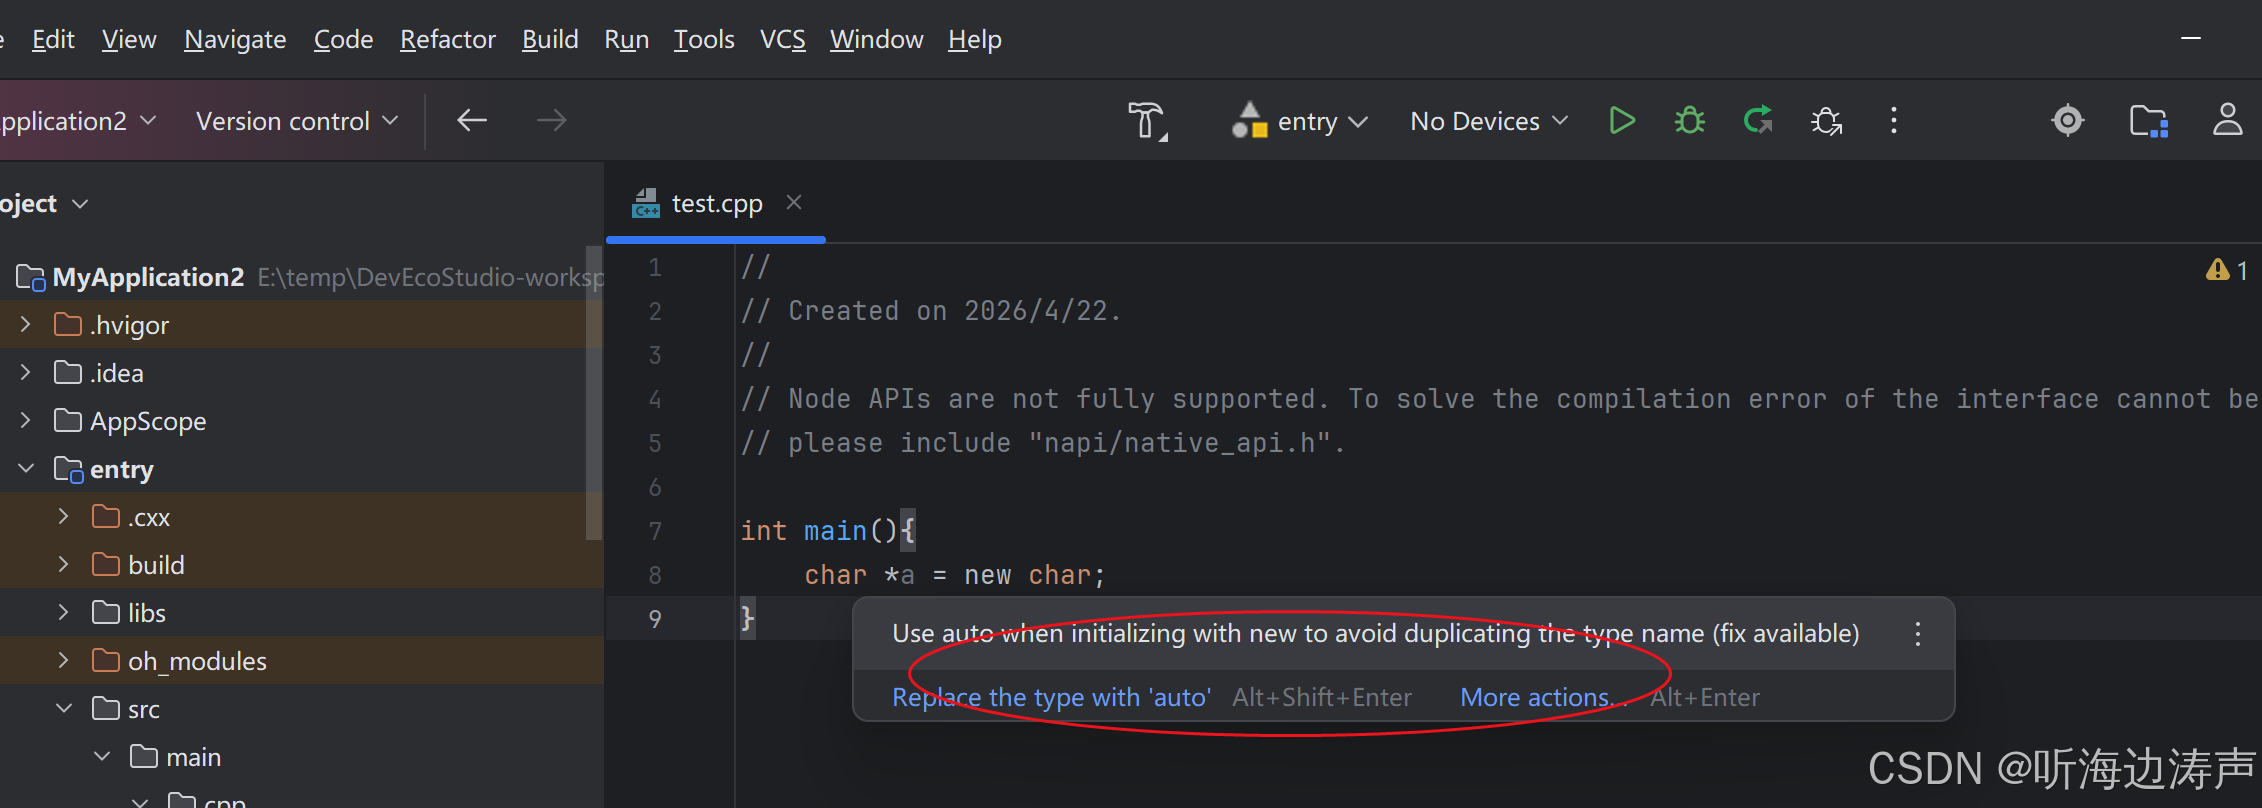Switch to the test.cpp tab

pos(716,204)
